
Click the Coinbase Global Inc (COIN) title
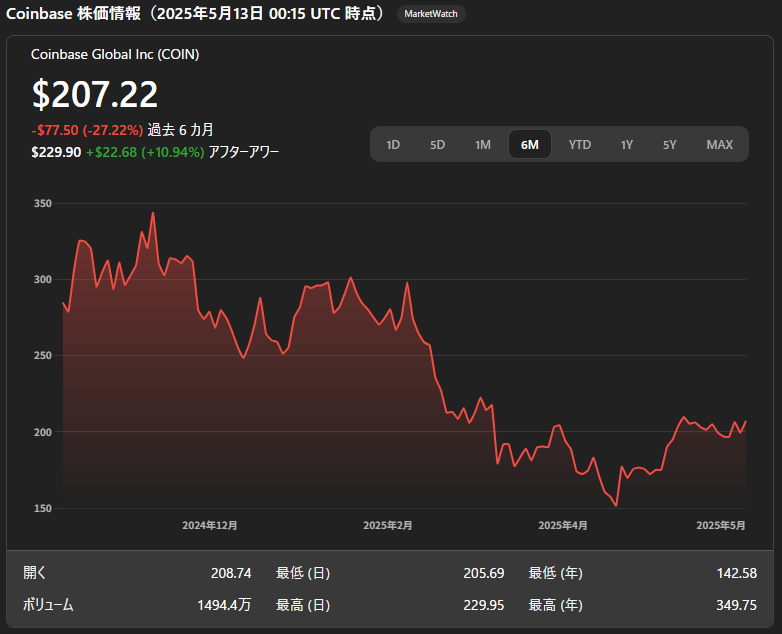click(x=115, y=54)
